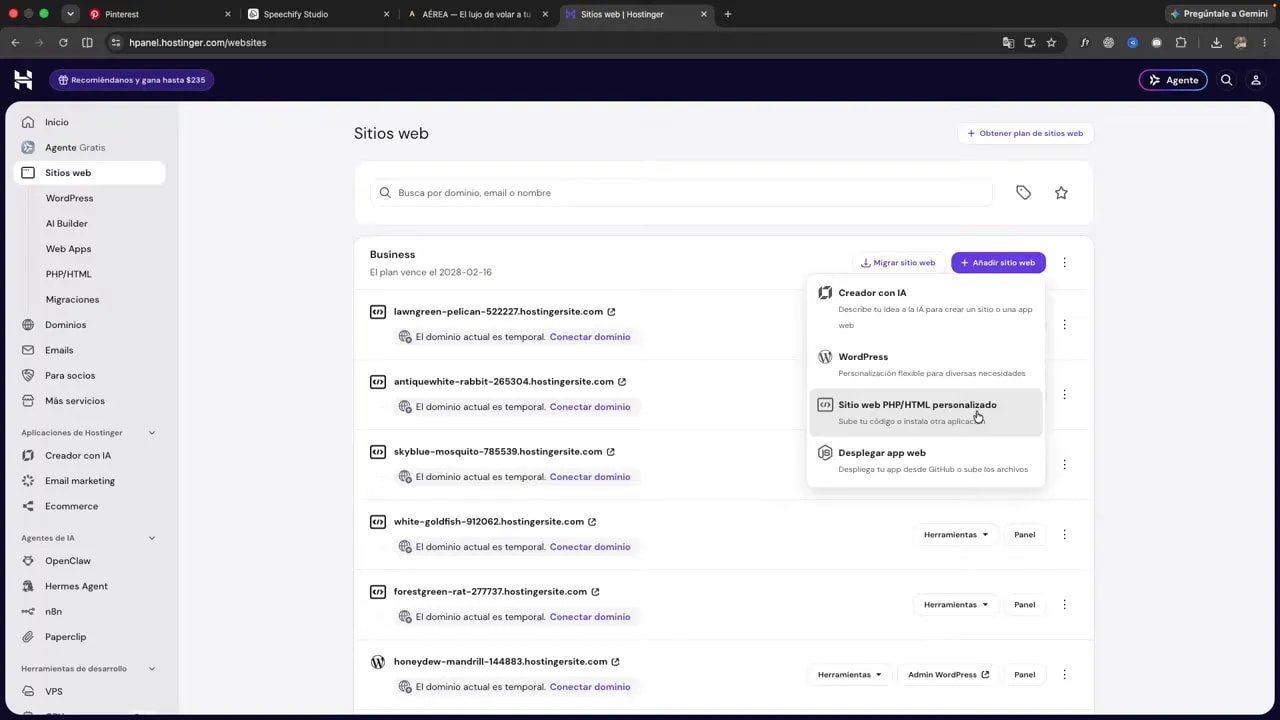Click the star favorites filter icon

point(1061,193)
